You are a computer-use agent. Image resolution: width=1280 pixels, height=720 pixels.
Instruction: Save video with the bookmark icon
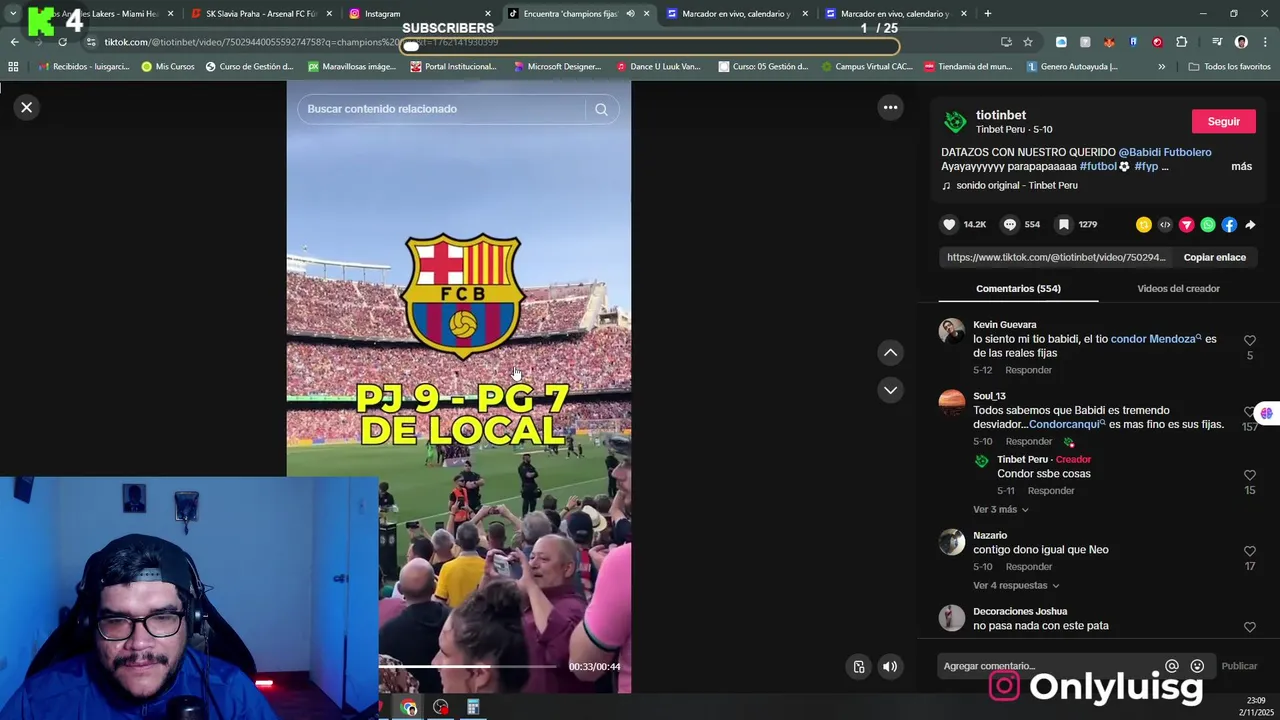(x=1064, y=225)
